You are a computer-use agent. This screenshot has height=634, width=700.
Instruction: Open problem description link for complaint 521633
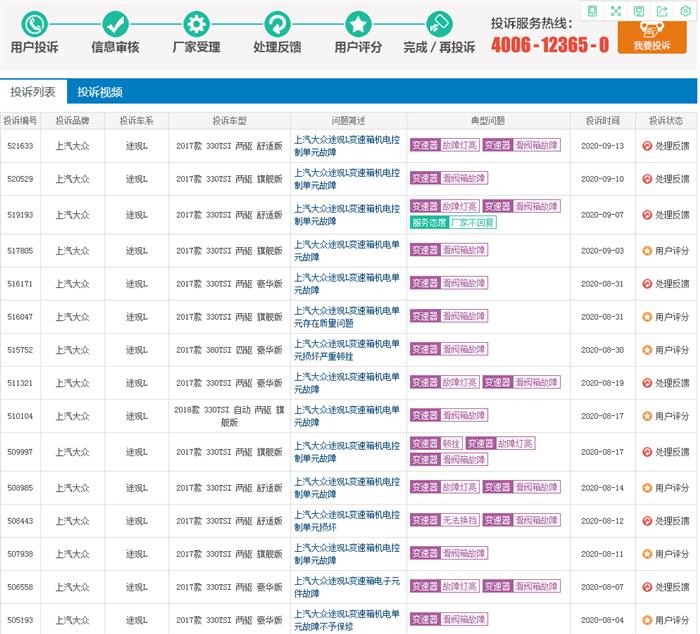click(347, 146)
